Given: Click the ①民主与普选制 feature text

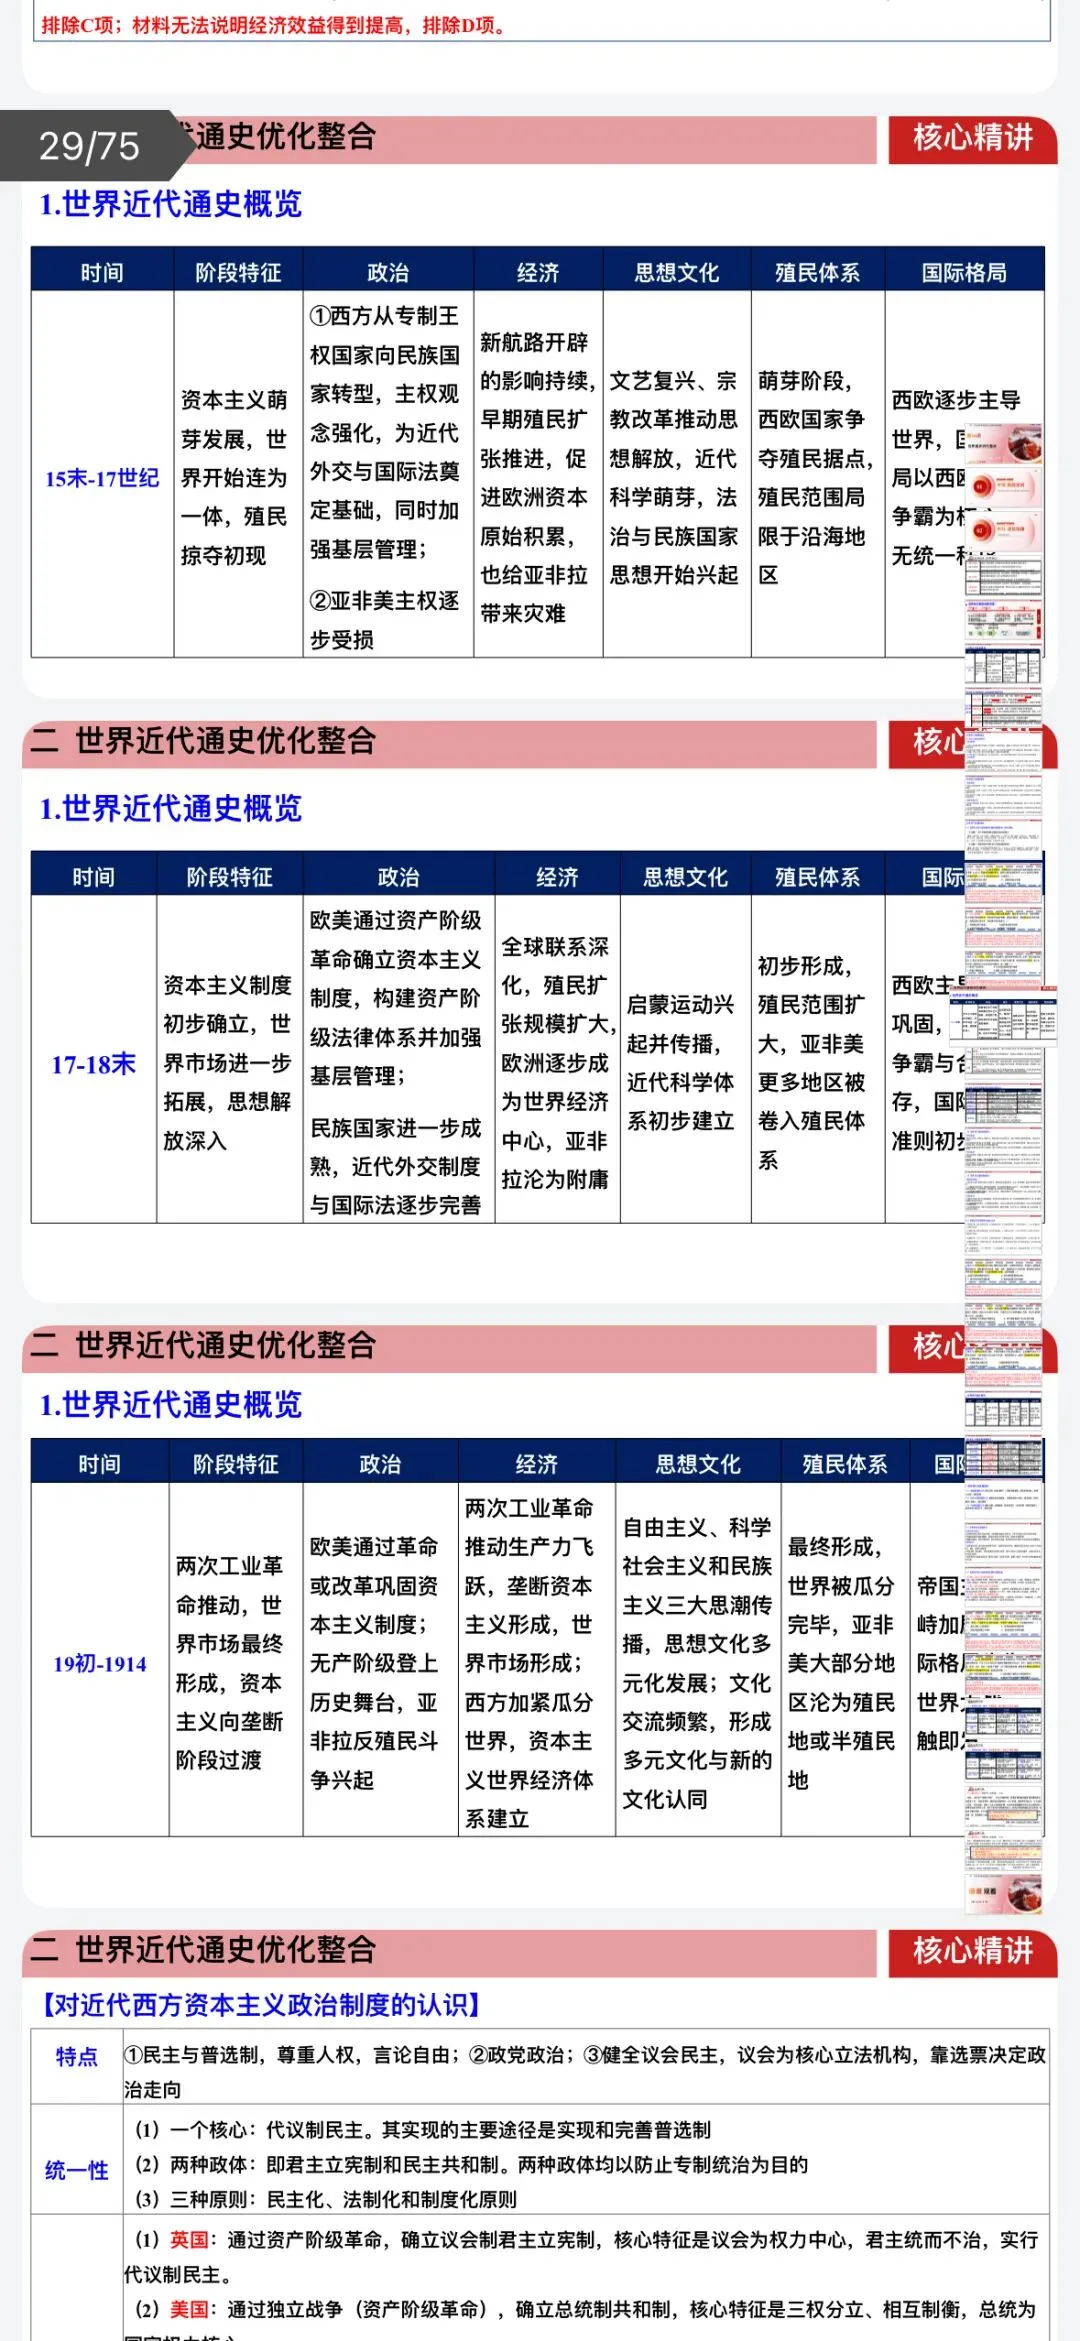Looking at the screenshot, I should tap(585, 2072).
